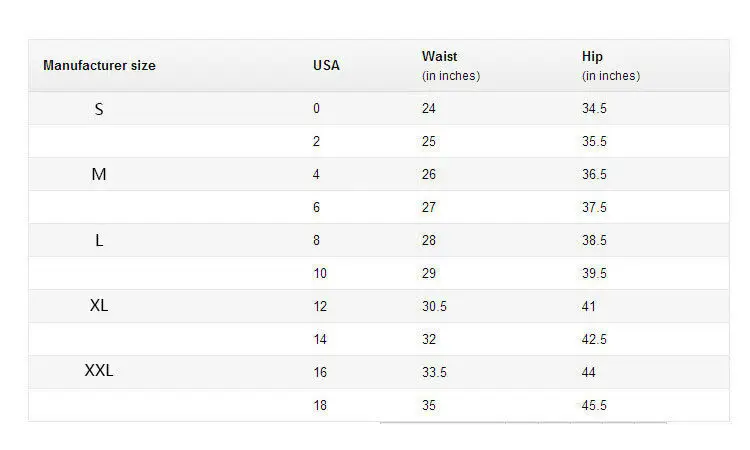This screenshot has width=750, height=450.
Task: Click the Manufacturer size column header
Action: click(99, 66)
